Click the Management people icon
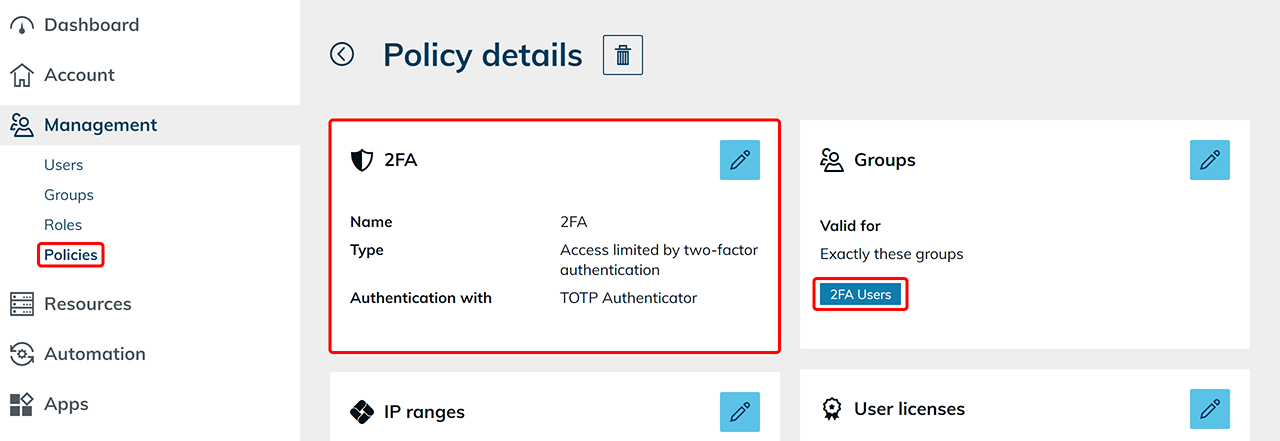 pyautogui.click(x=21, y=125)
